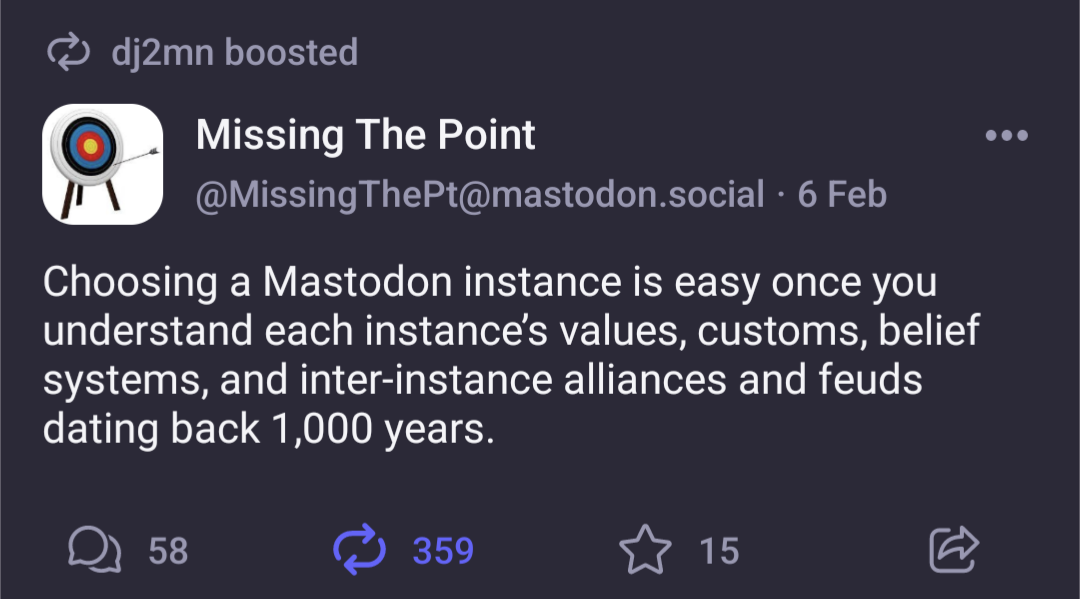1080x599 pixels.
Task: Open the post permalink via 6 Feb timestamp
Action: tap(842, 194)
